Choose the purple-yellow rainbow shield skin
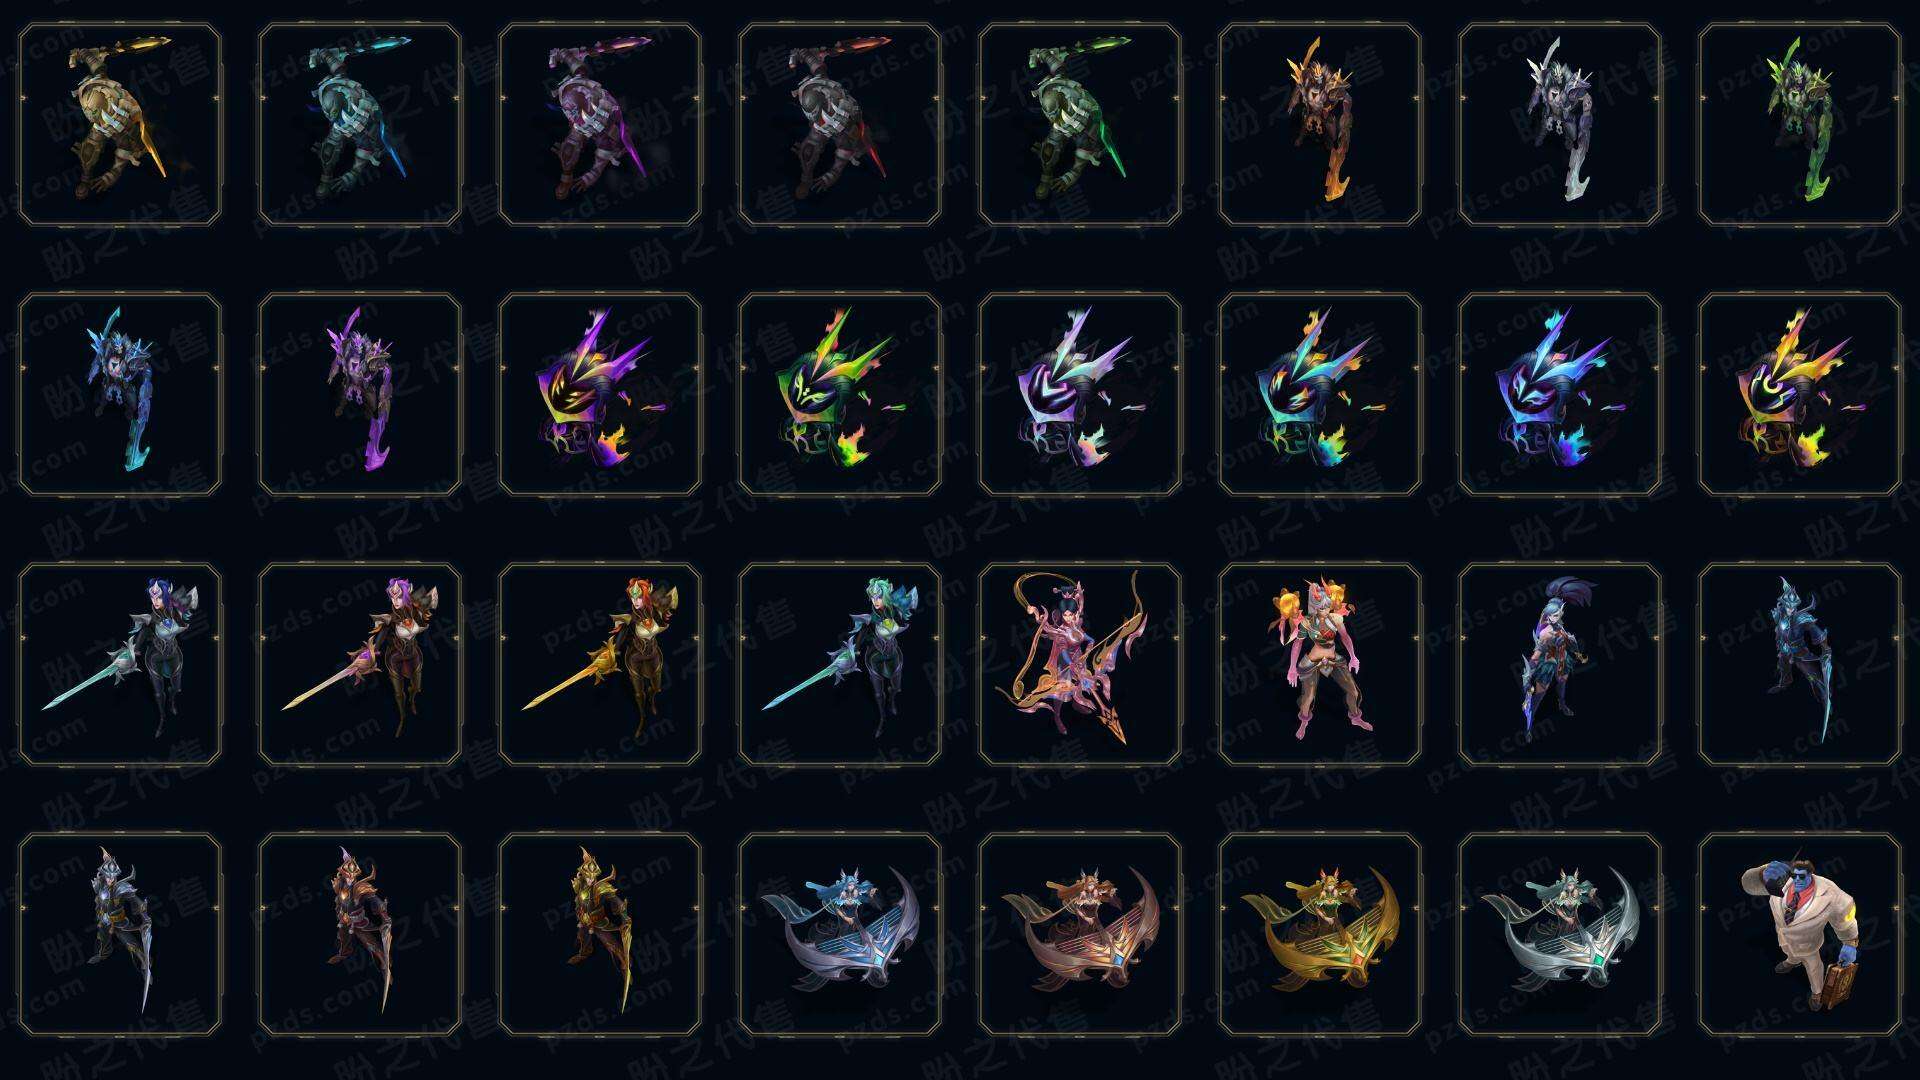This screenshot has width=1920, height=1080. [x=600, y=394]
